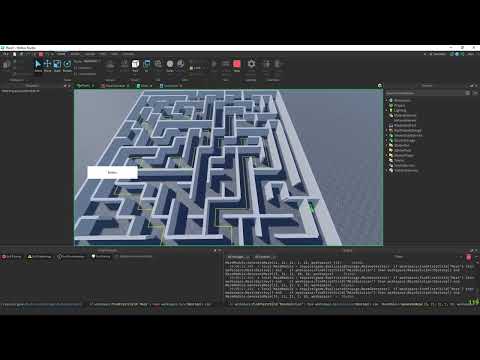This screenshot has width=480, height=360.
Task: Select SoundService in the Explorer
Action: 402,165
